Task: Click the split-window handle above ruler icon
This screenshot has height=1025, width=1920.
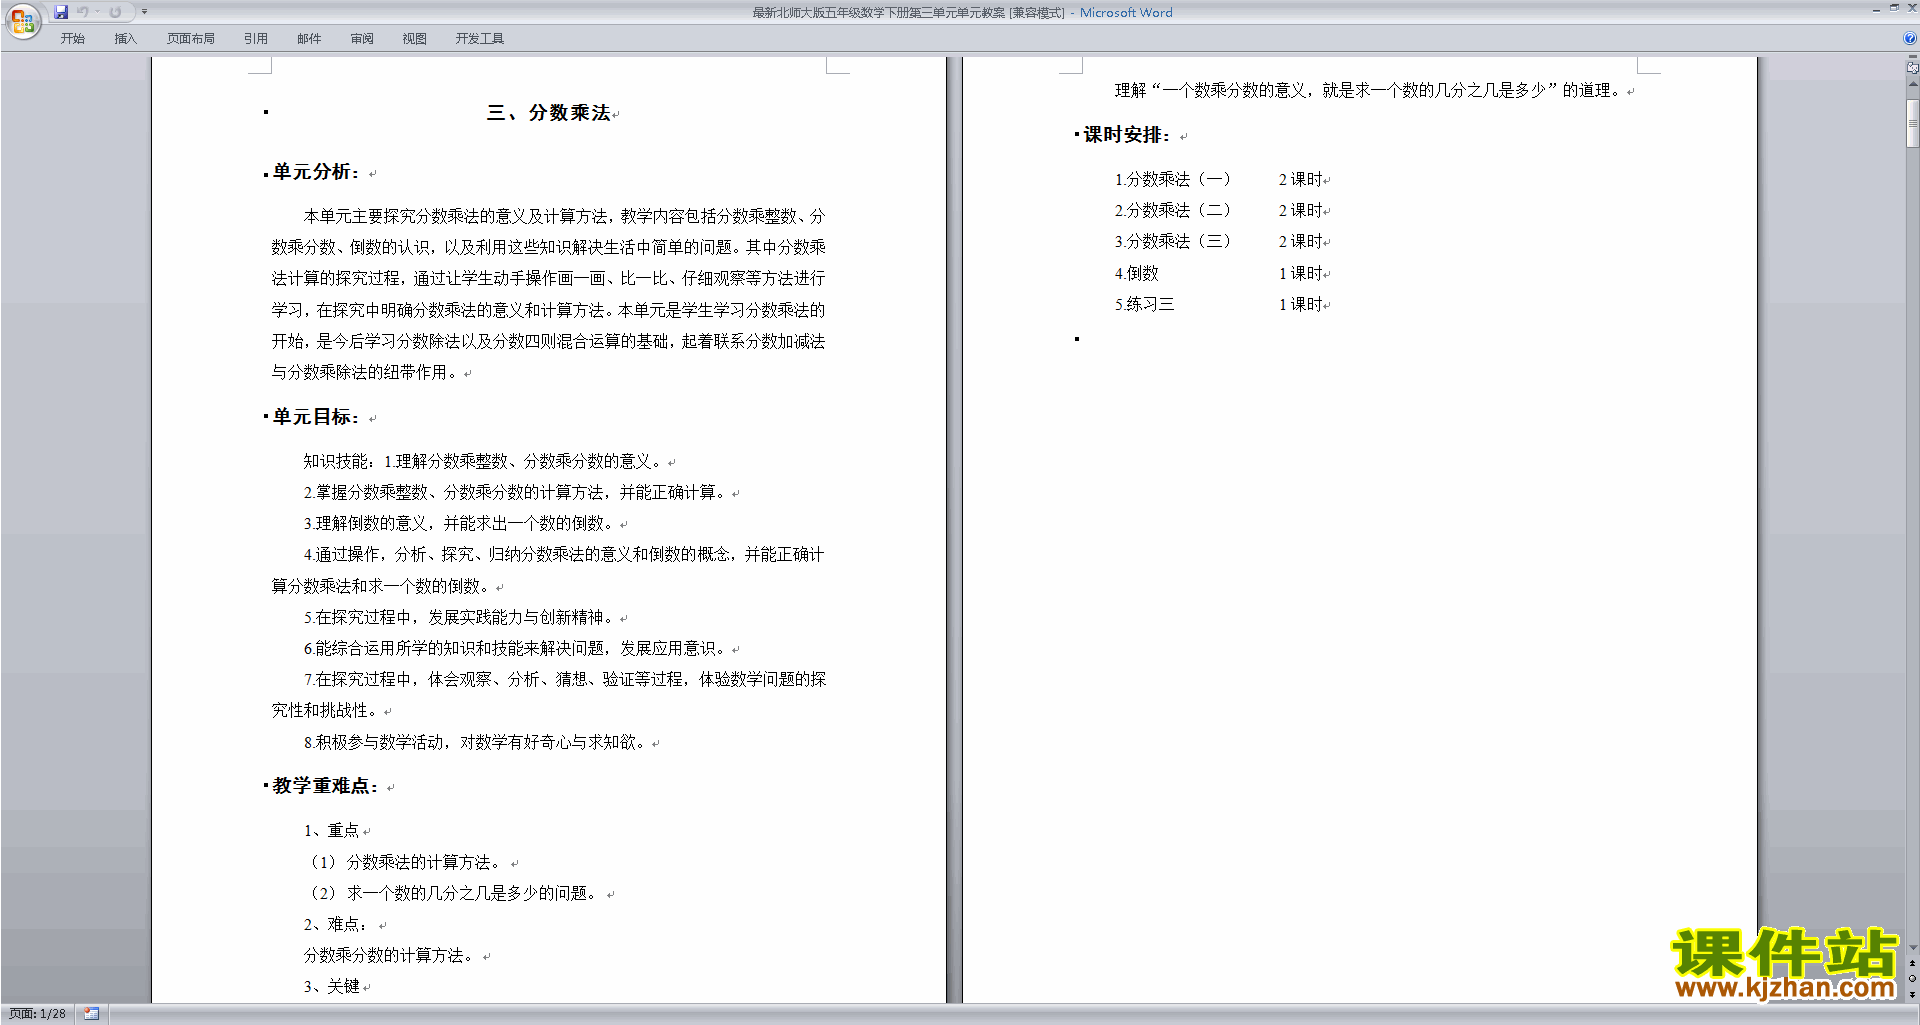Action: point(1912,58)
